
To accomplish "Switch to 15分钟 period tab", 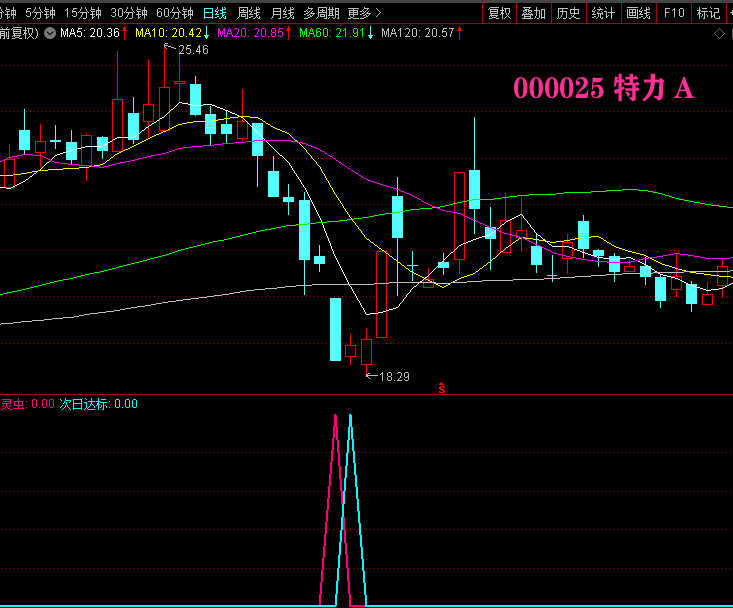I will tap(83, 13).
